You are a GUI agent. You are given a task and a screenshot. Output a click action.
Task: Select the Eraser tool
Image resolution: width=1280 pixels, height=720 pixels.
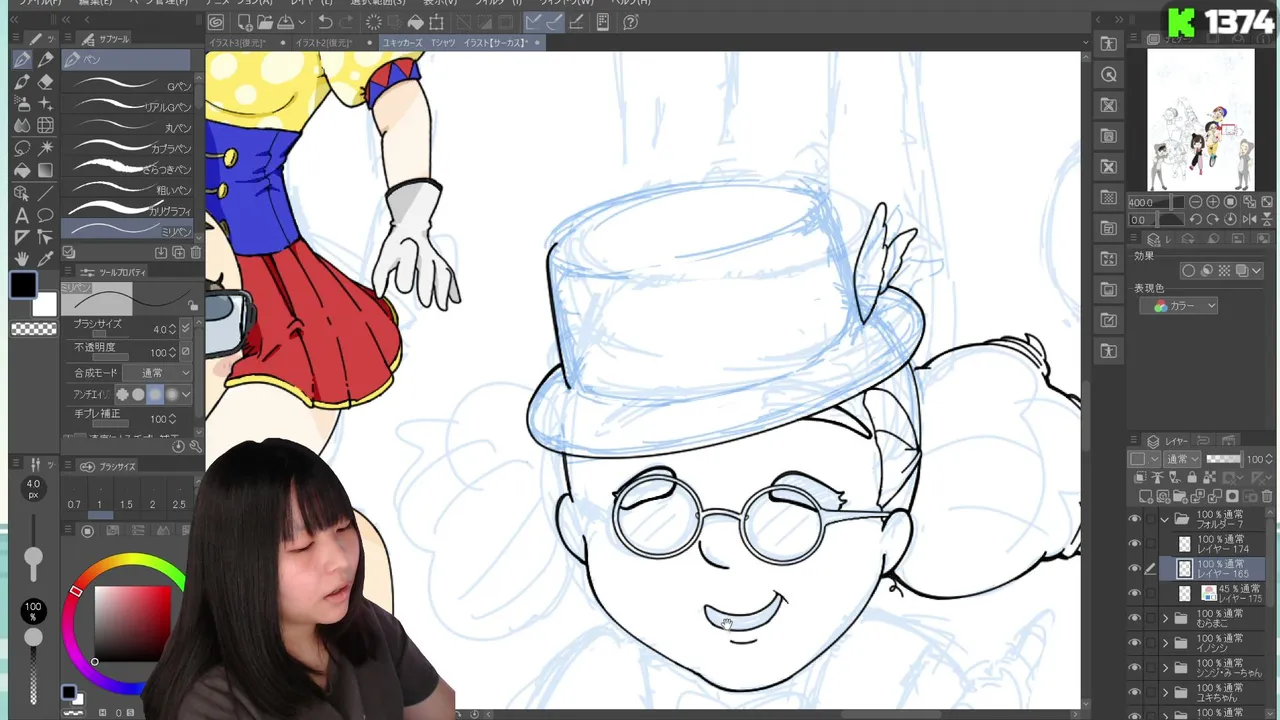pyautogui.click(x=45, y=82)
